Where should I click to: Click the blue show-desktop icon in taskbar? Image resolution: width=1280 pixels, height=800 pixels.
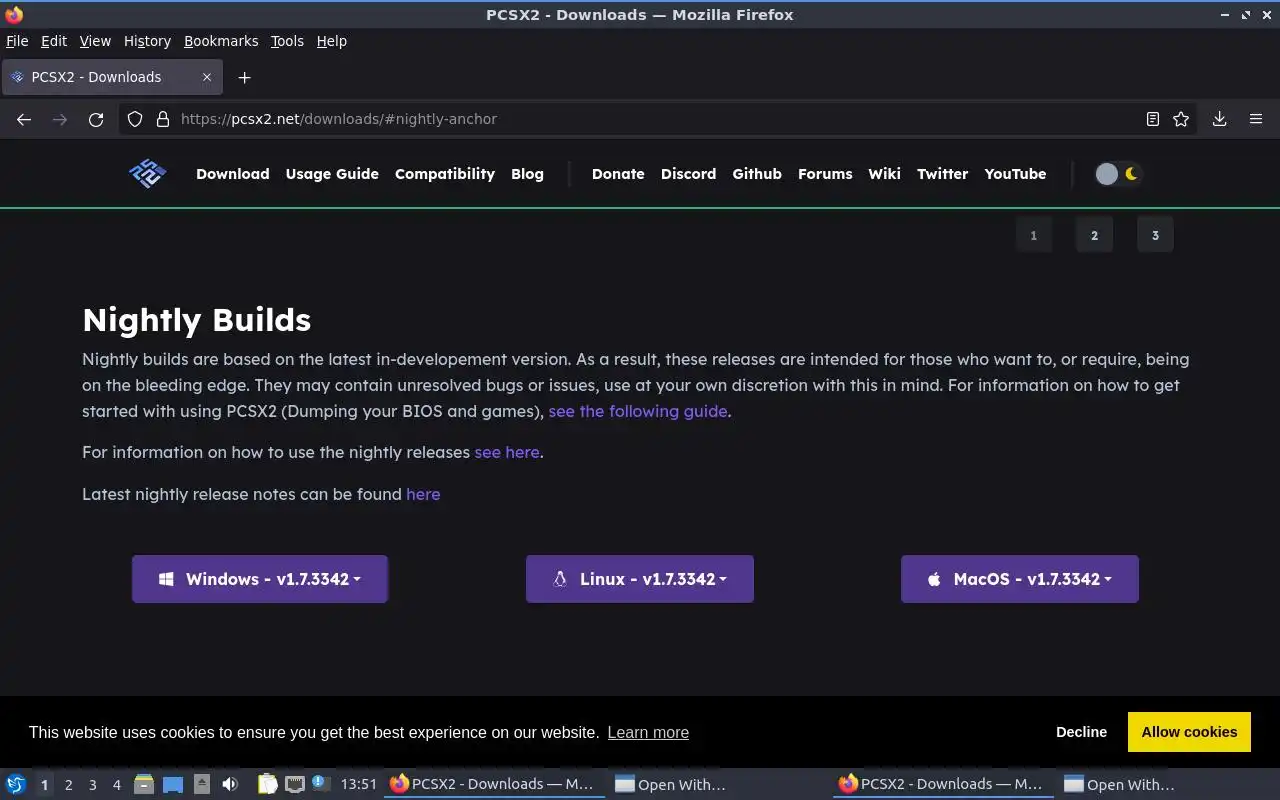click(173, 784)
